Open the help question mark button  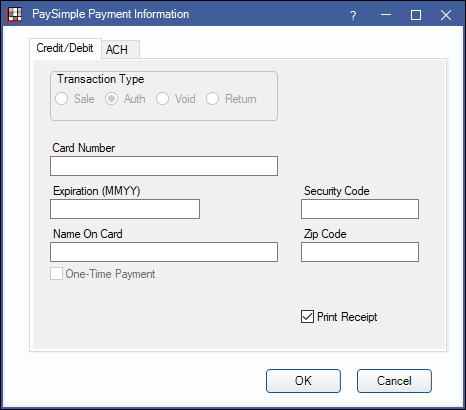point(353,15)
